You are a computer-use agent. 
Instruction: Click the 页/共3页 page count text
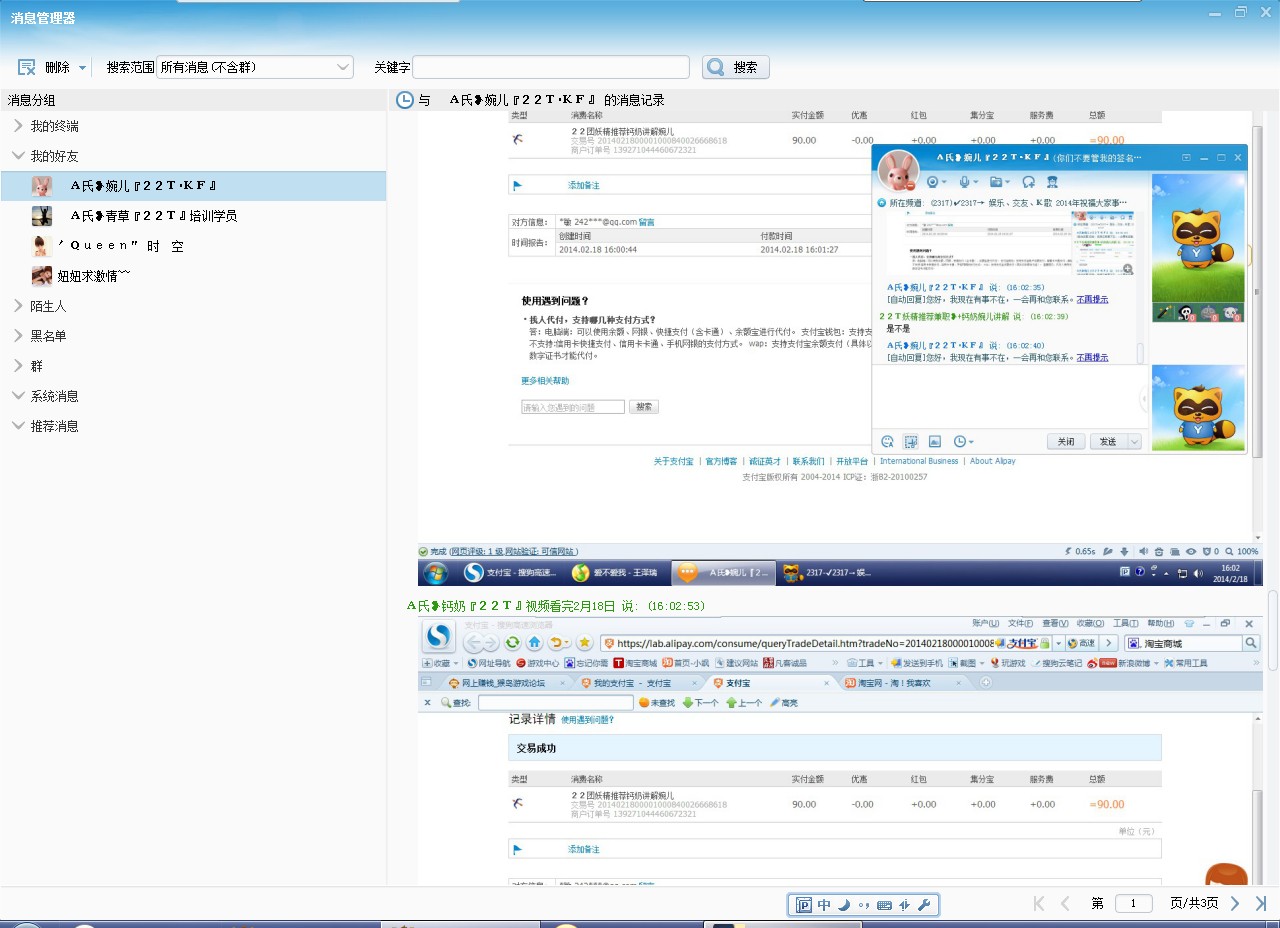coord(1193,903)
